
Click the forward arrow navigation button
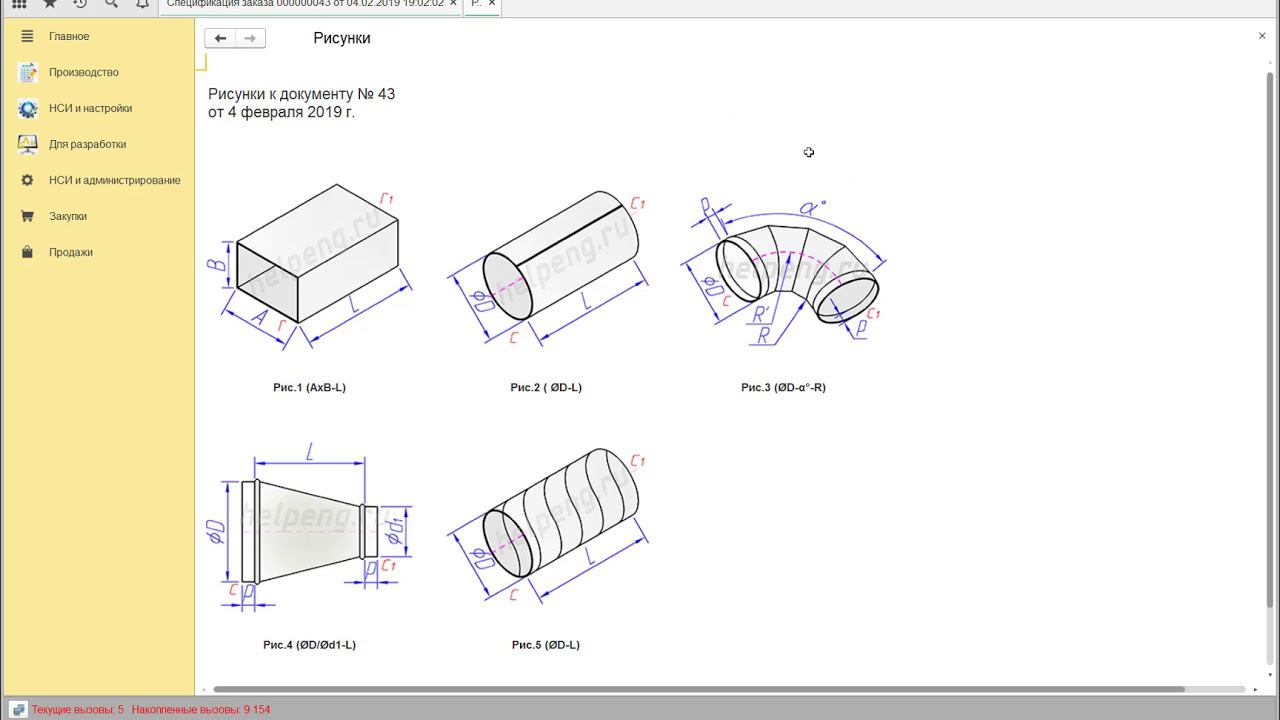250,38
